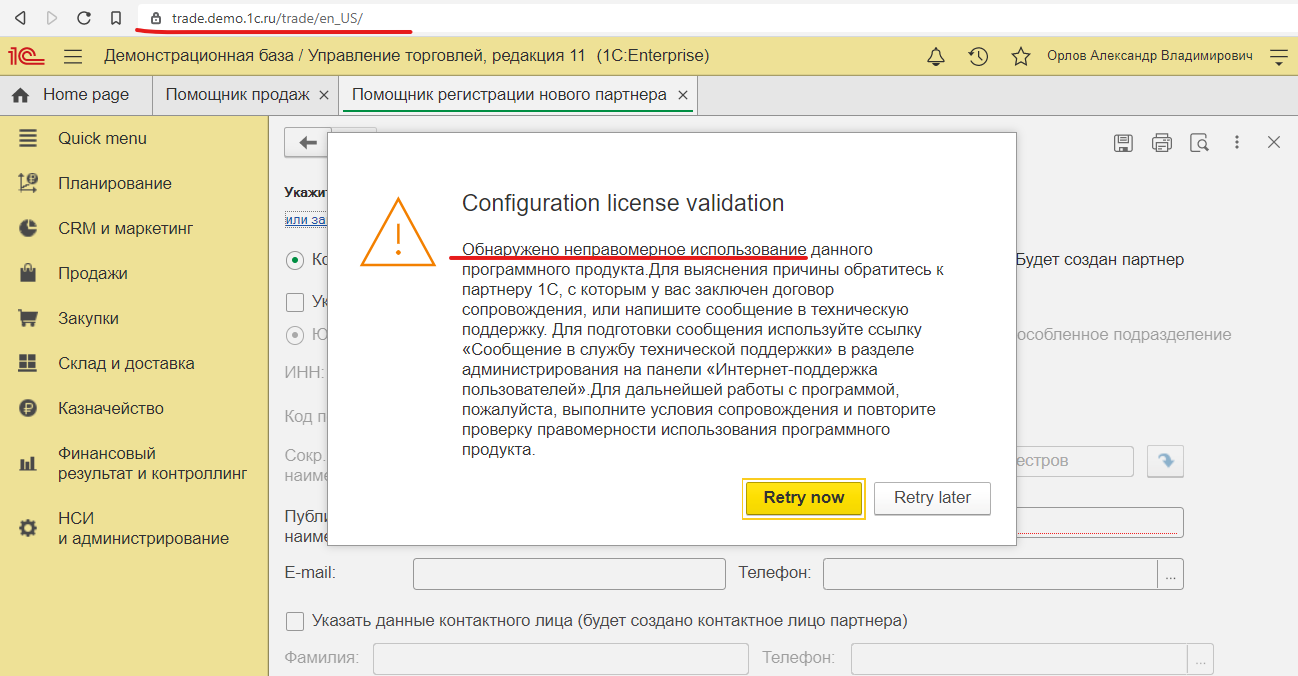Click the ellipsis button of the lower Телефон field
The width and height of the screenshot is (1298, 676).
[x=1200, y=658]
